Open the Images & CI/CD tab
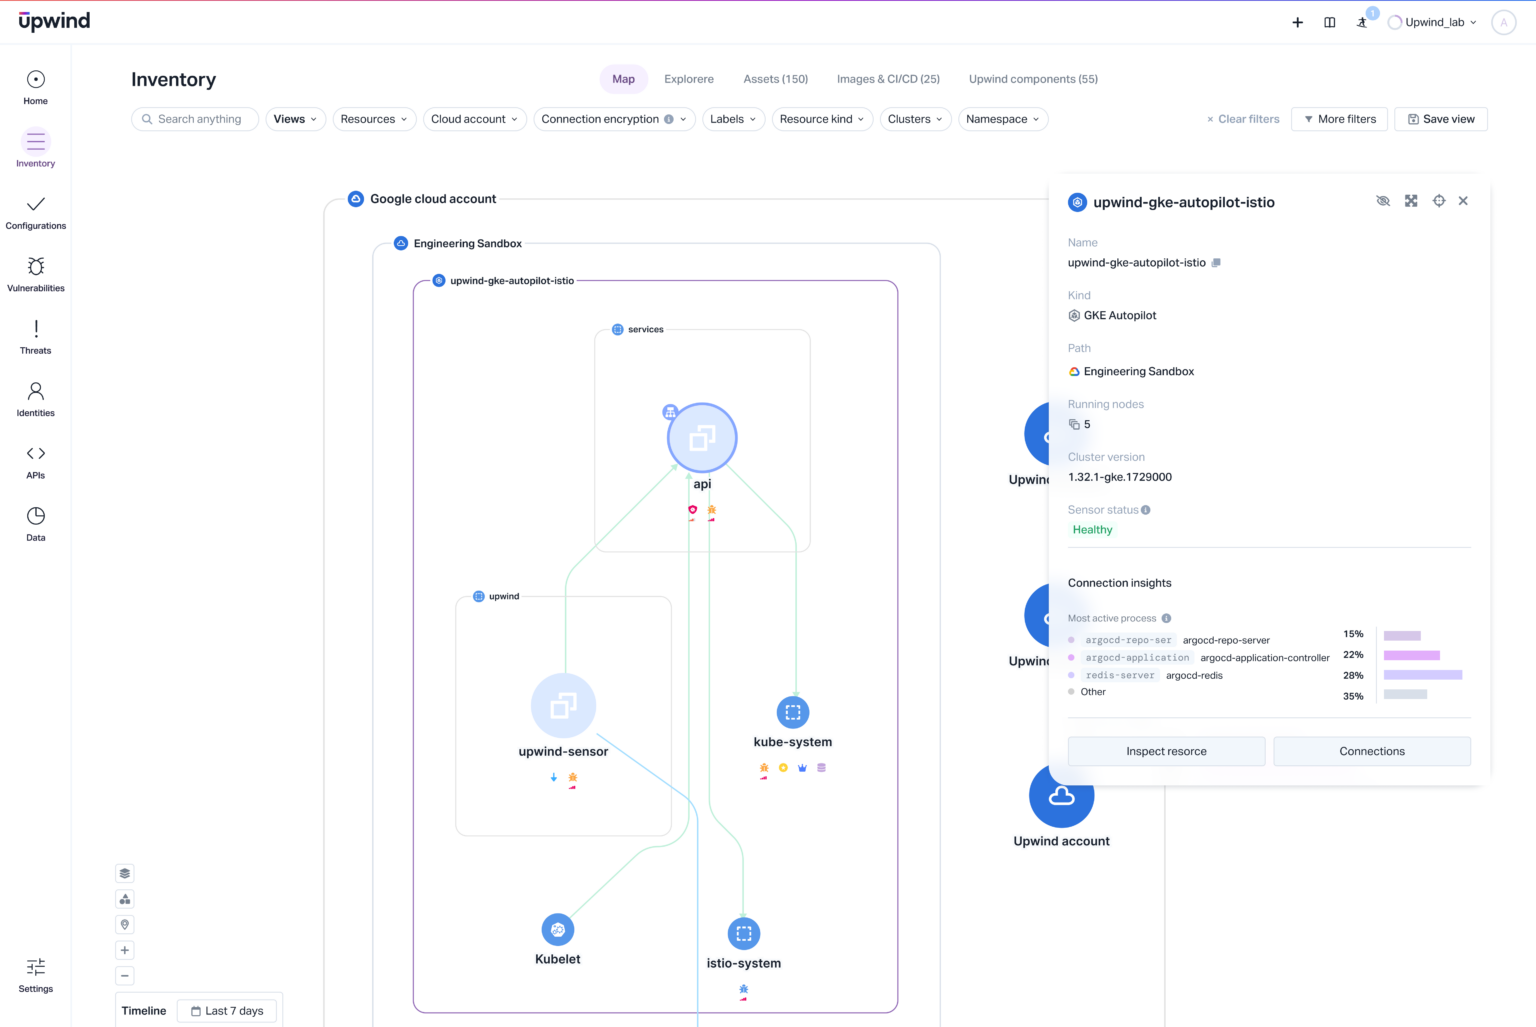Image resolution: width=1536 pixels, height=1027 pixels. (888, 78)
